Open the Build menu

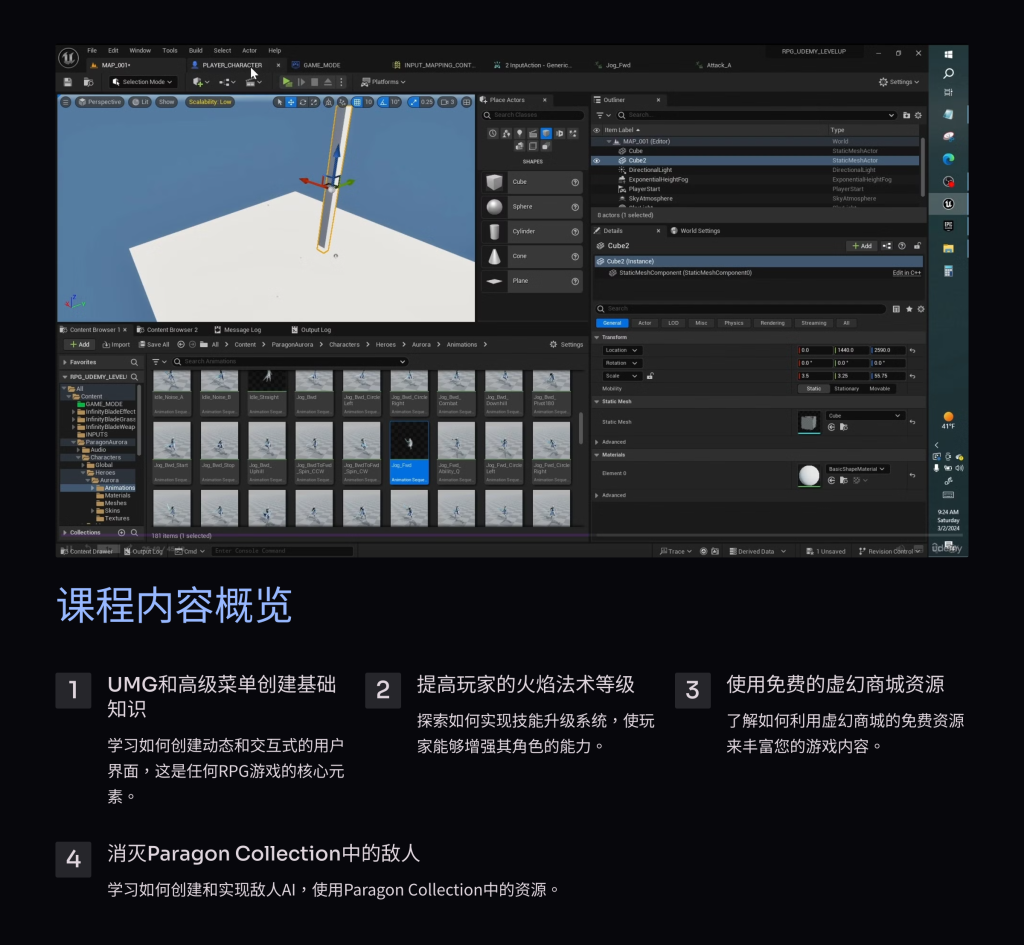[195, 50]
